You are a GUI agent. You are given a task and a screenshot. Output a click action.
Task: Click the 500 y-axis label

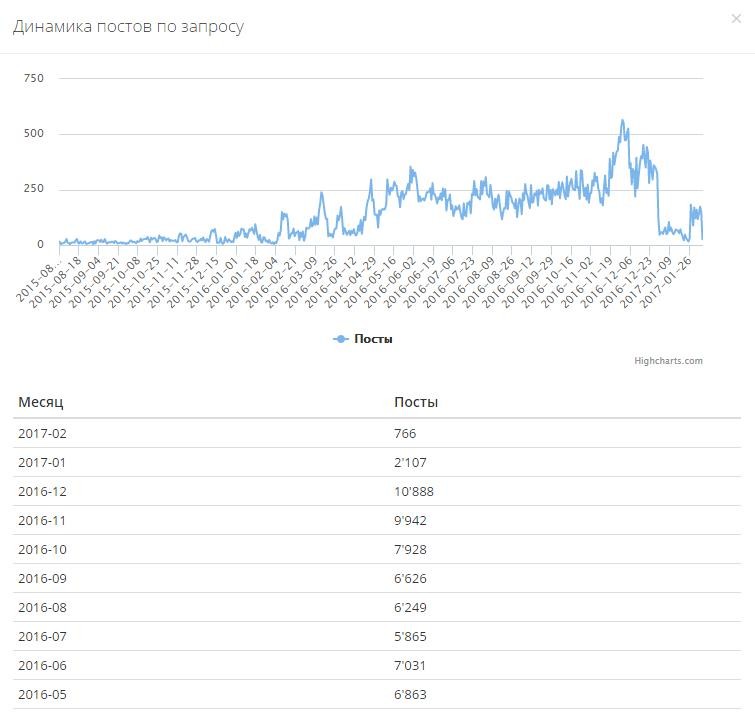tap(34, 133)
